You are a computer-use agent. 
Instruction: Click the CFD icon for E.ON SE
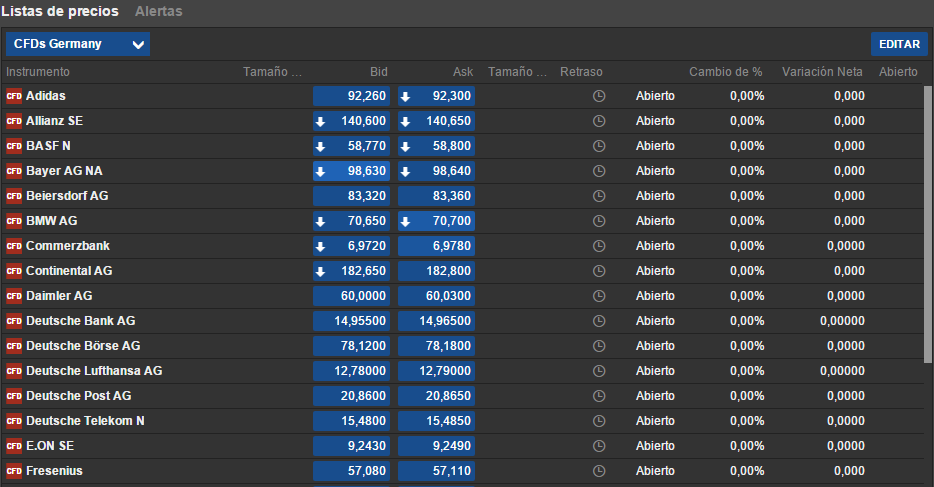click(14, 446)
